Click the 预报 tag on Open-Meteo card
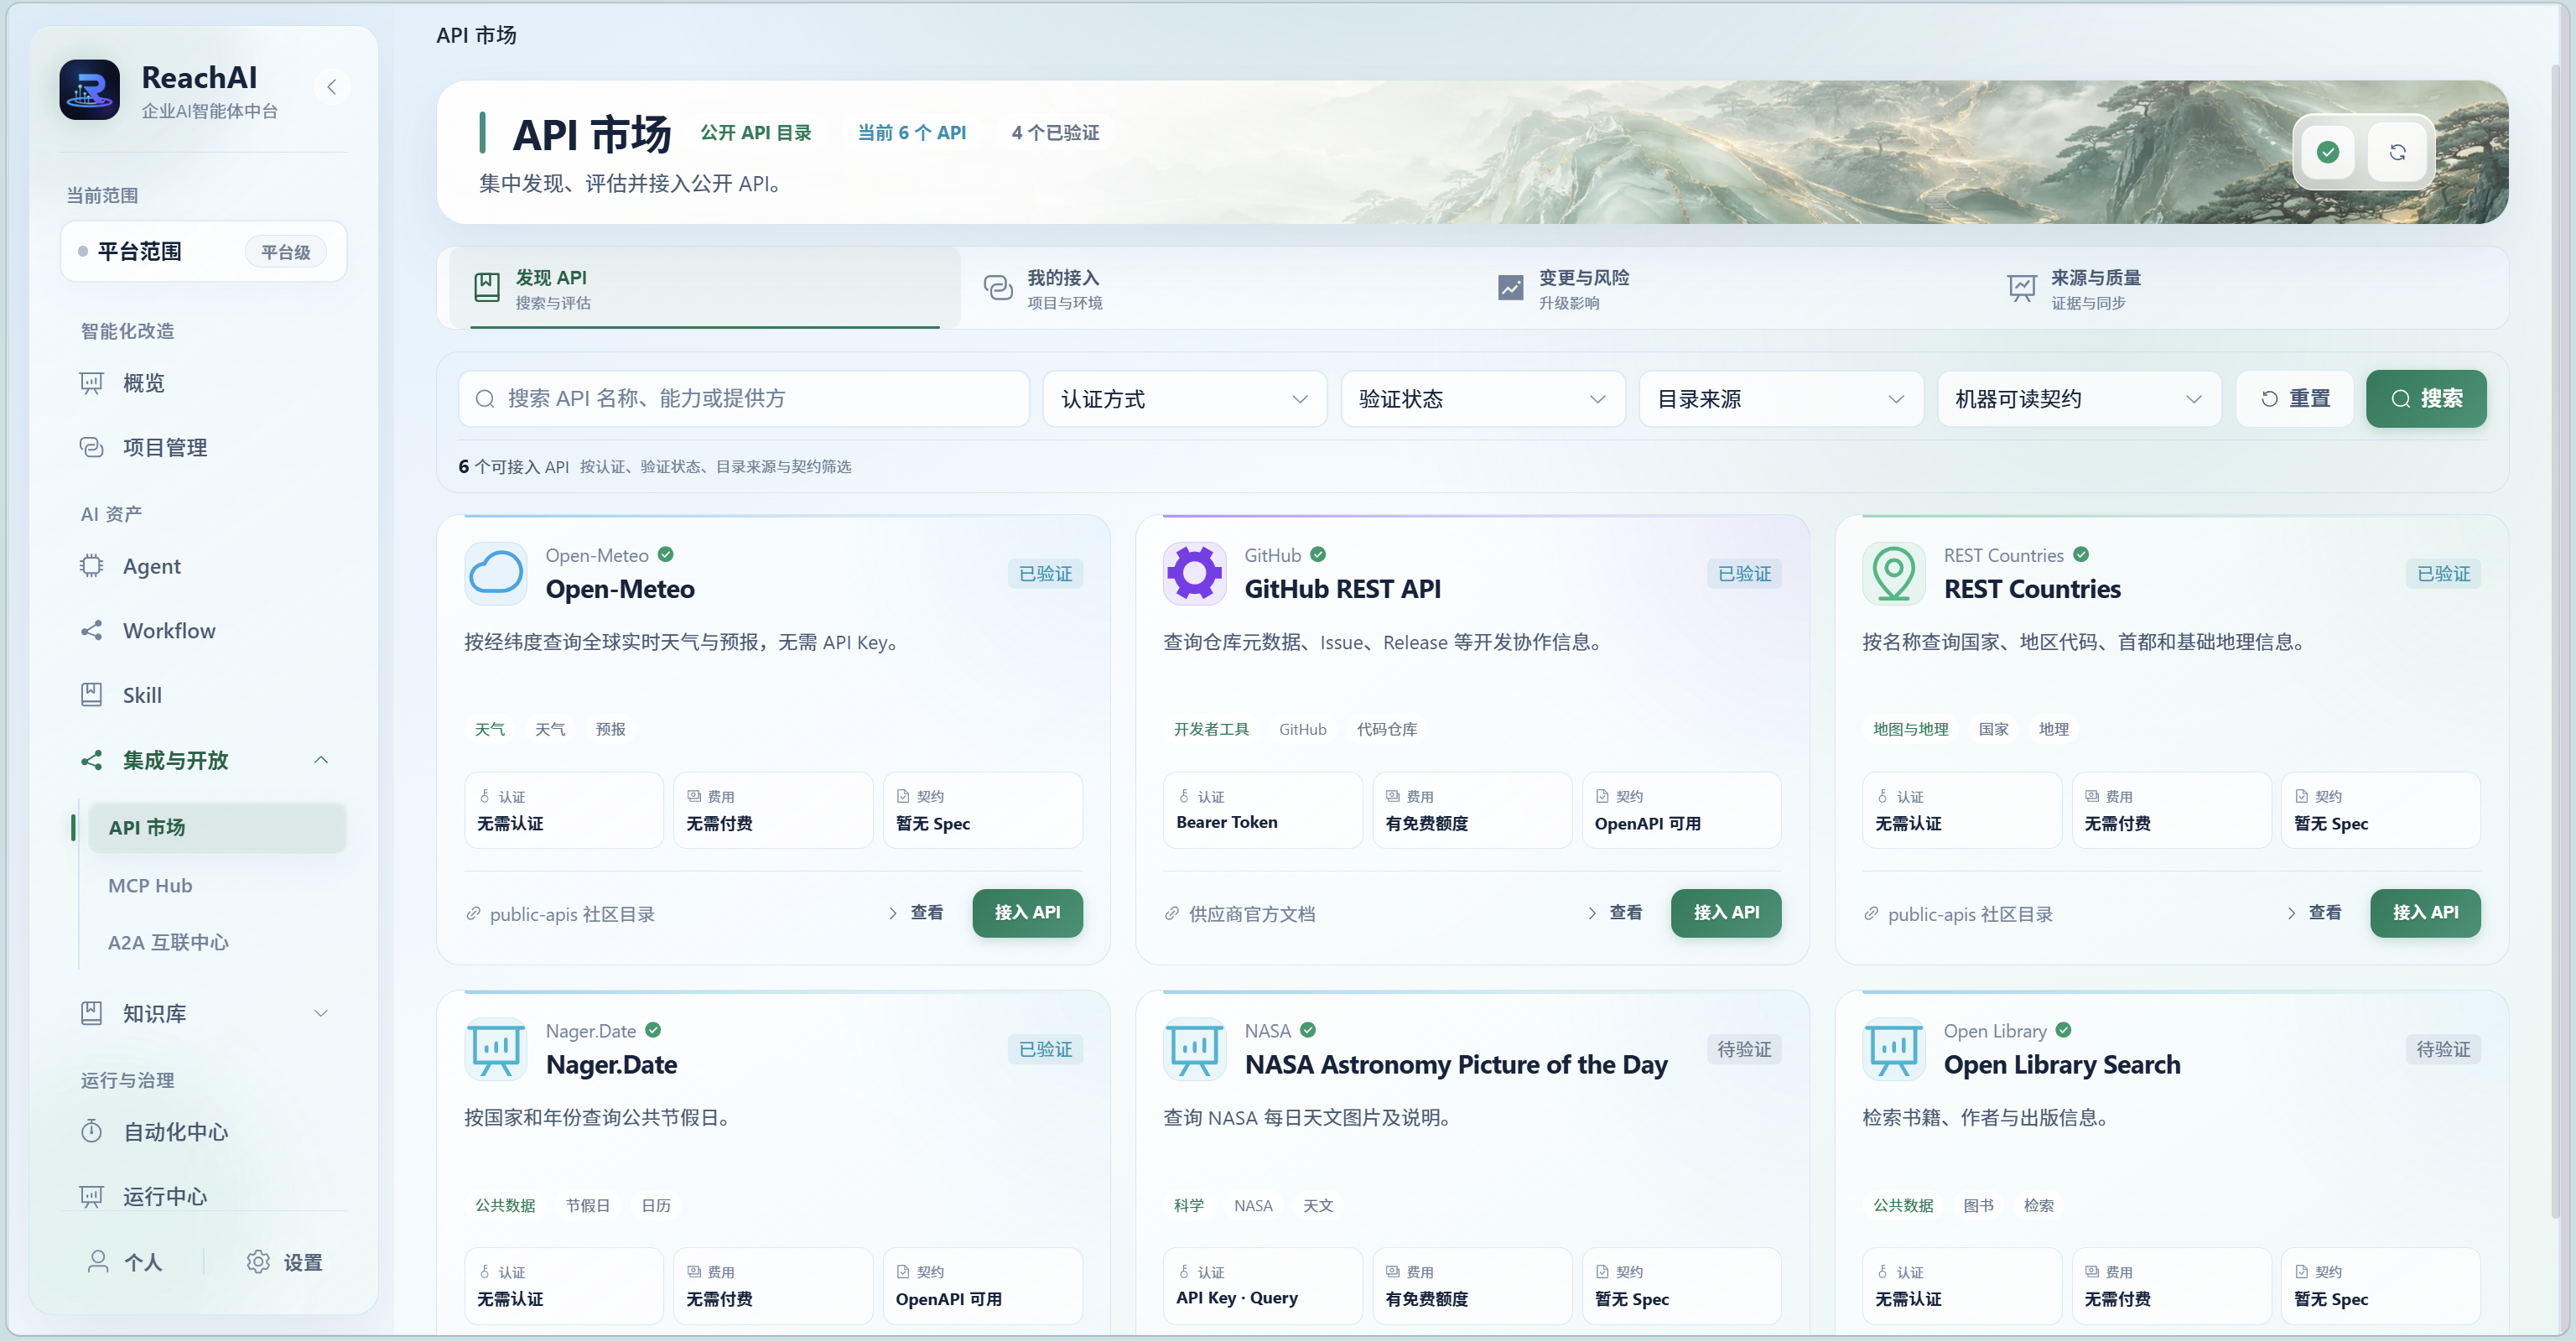2576x1342 pixels. [x=610, y=729]
